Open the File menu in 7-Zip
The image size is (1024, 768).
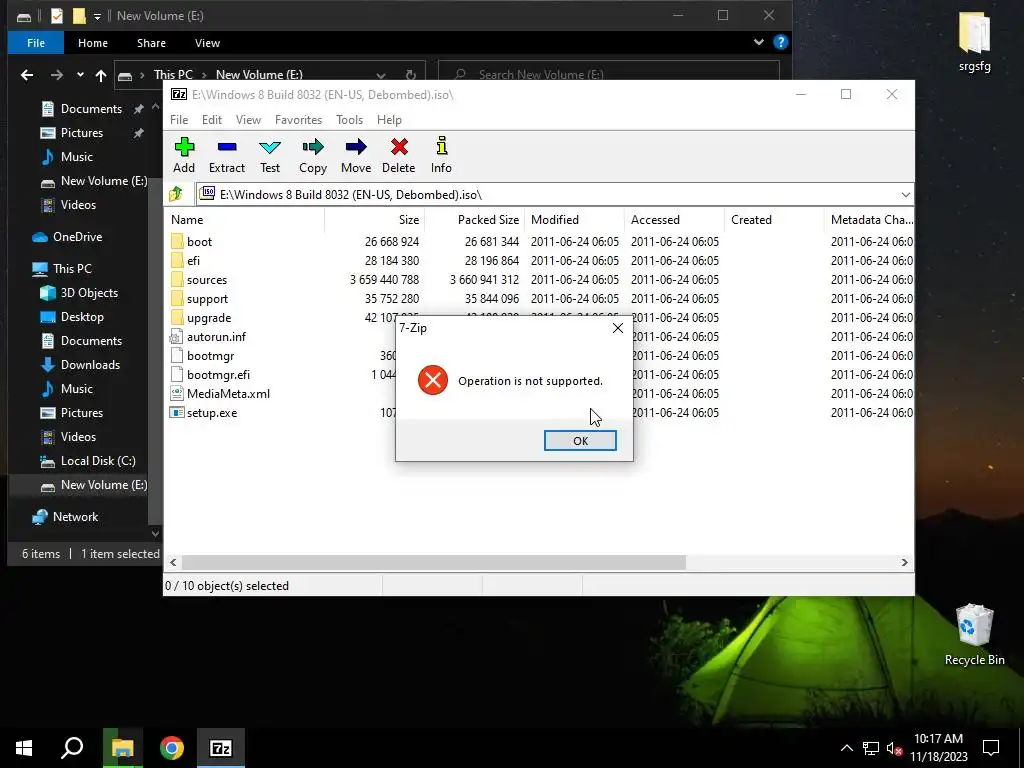(x=179, y=120)
